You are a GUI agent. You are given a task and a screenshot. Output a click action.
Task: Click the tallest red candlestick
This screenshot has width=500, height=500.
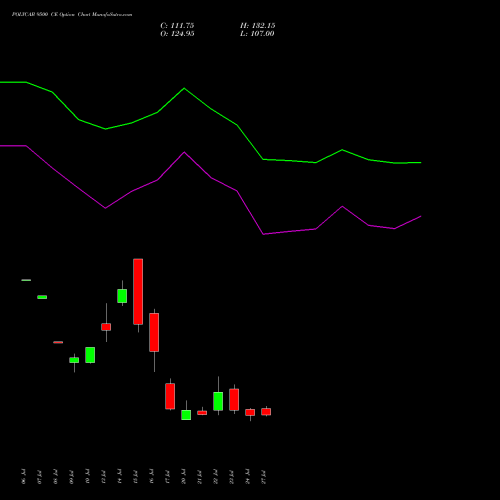pos(138,292)
